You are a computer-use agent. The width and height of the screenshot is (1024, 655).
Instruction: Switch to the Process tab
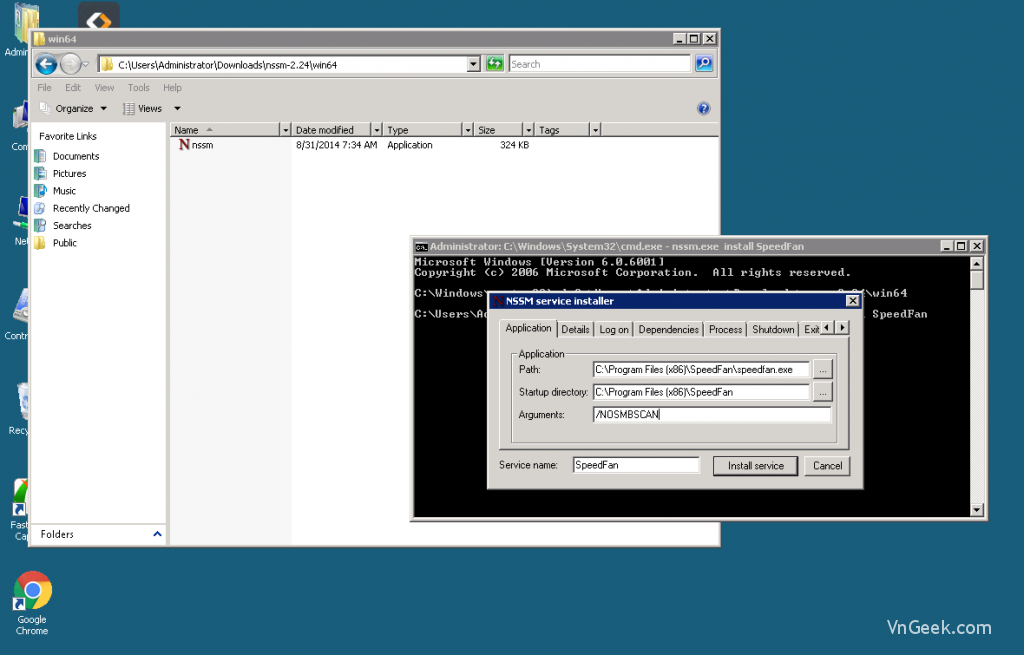(726, 330)
